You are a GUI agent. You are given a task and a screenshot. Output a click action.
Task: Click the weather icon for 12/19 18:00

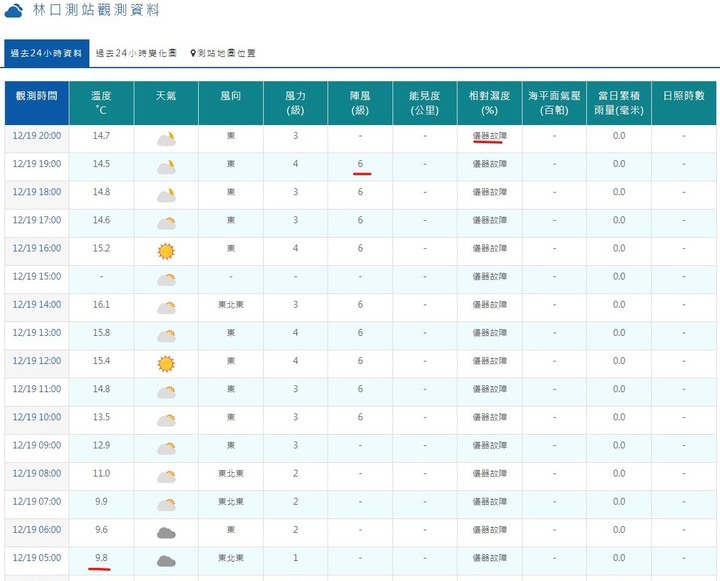(x=166, y=195)
